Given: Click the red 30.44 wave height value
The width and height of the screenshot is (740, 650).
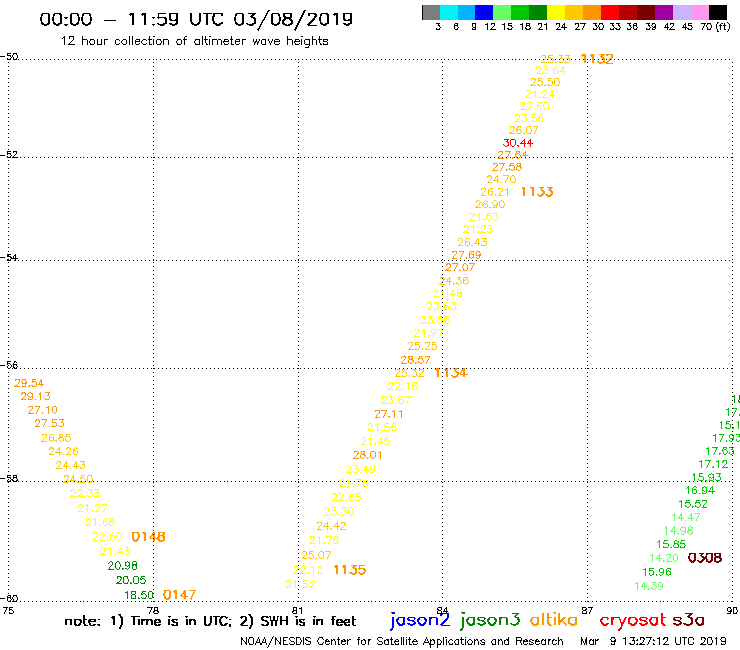Looking at the screenshot, I should click(x=518, y=143).
